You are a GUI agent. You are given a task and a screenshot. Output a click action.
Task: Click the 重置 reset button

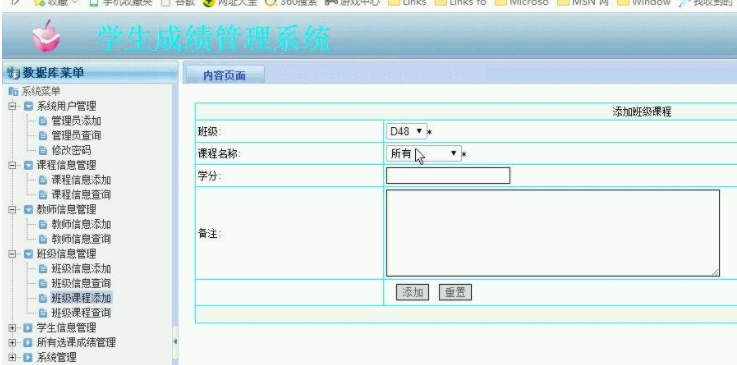tap(455, 292)
